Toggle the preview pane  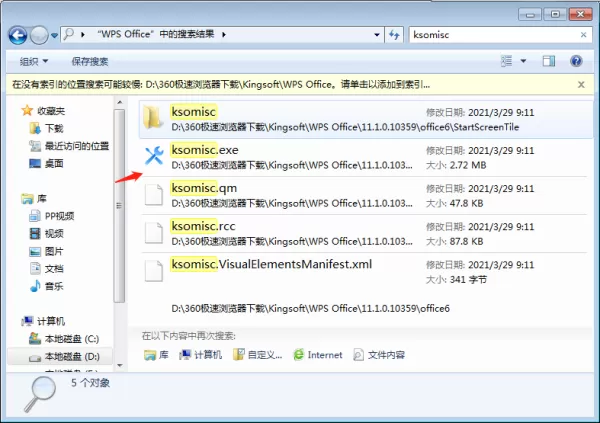[549, 61]
